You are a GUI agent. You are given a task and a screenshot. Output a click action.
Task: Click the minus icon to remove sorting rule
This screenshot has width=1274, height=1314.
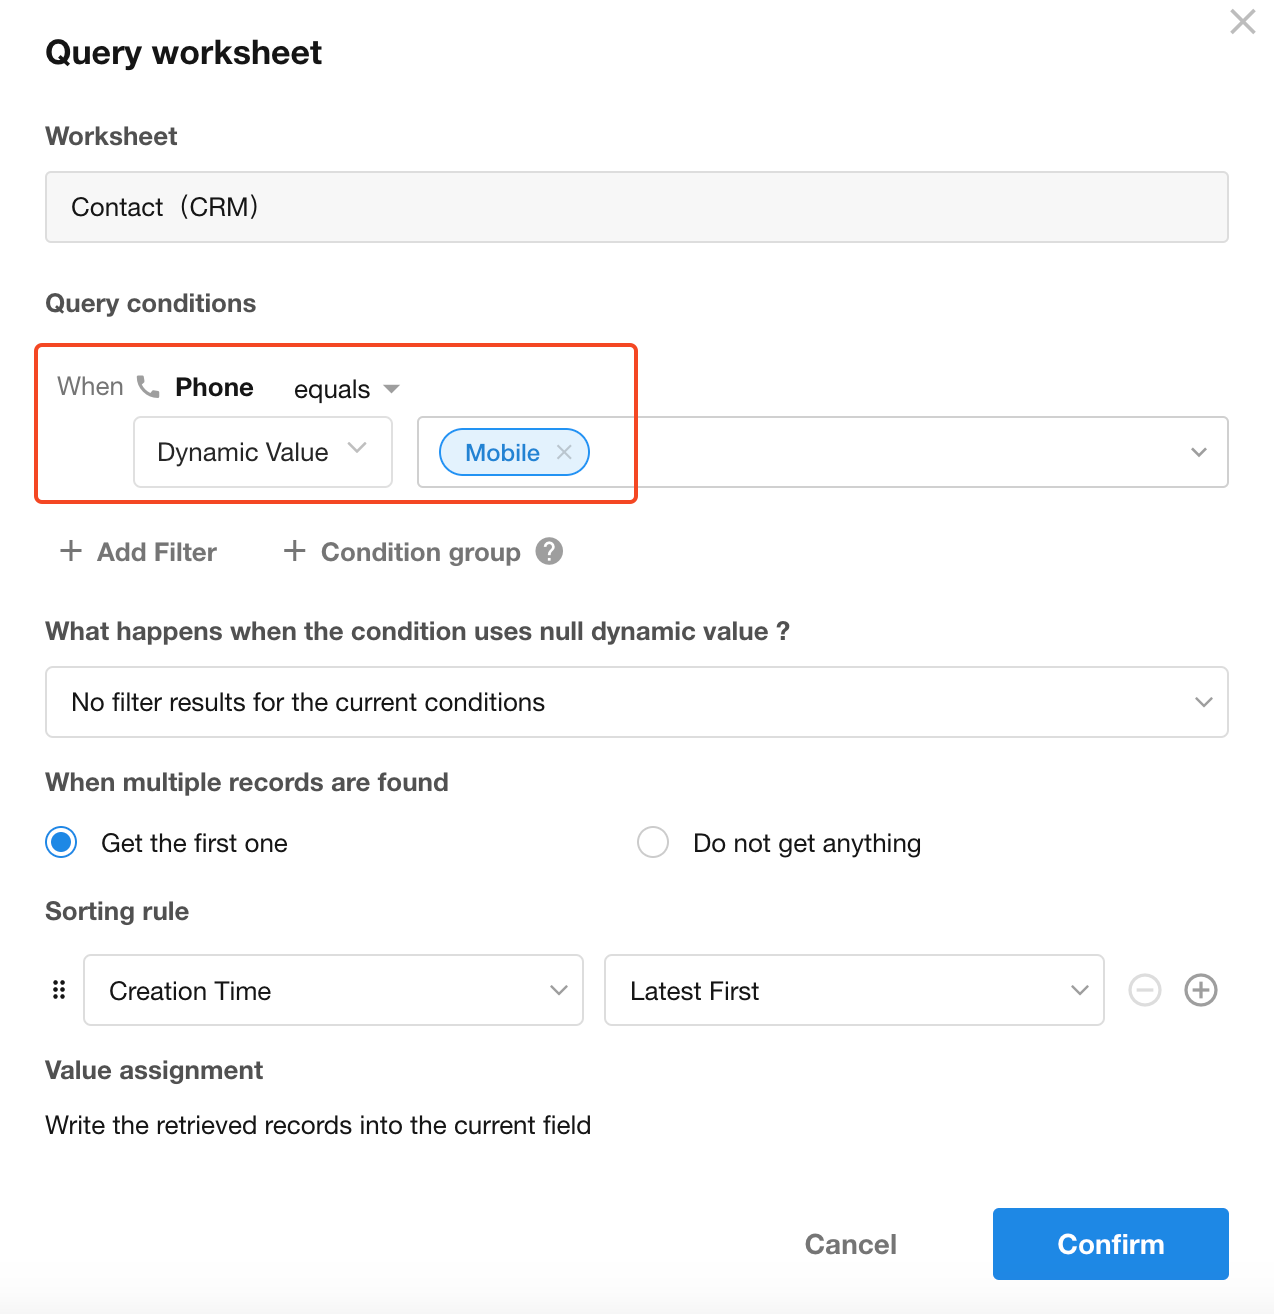click(1145, 990)
